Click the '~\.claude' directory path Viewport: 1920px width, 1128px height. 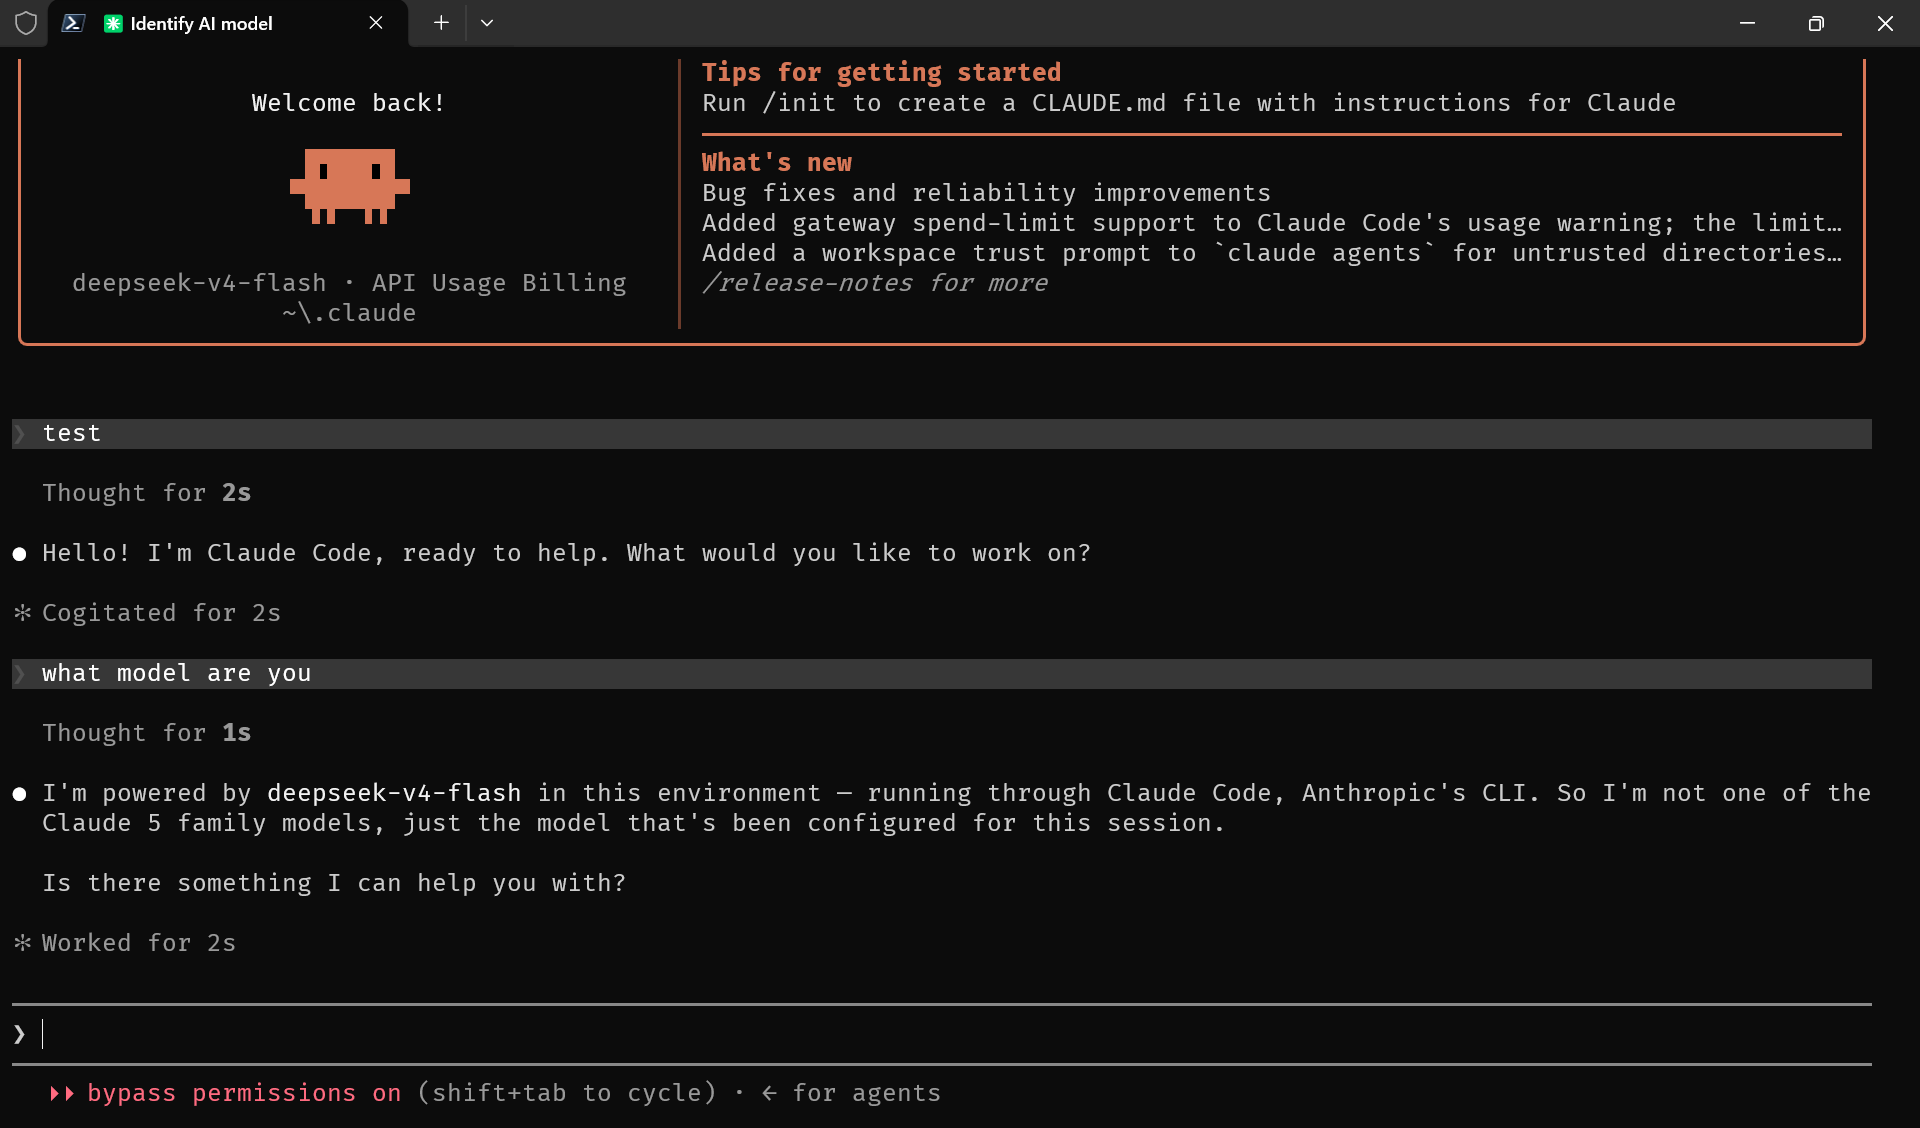[349, 313]
